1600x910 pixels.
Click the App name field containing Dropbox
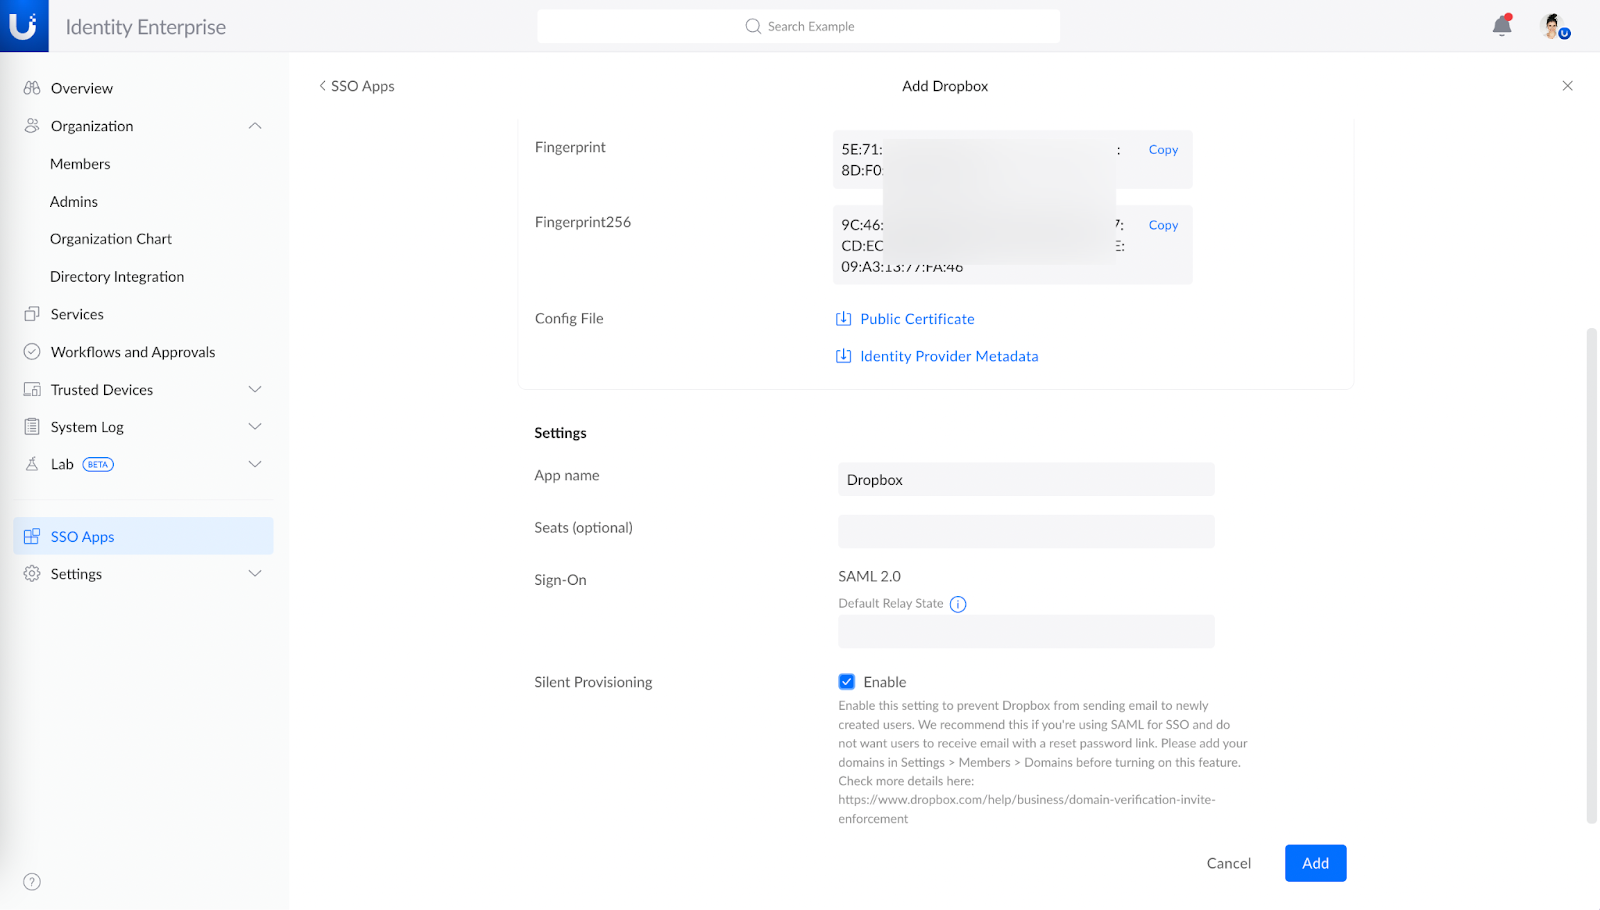pos(1026,480)
